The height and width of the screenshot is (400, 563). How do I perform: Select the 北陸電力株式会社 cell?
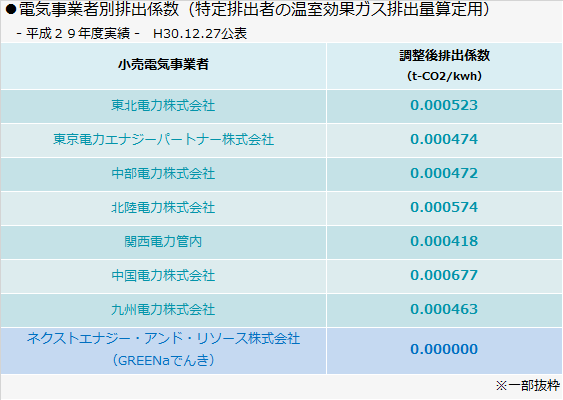click(163, 208)
